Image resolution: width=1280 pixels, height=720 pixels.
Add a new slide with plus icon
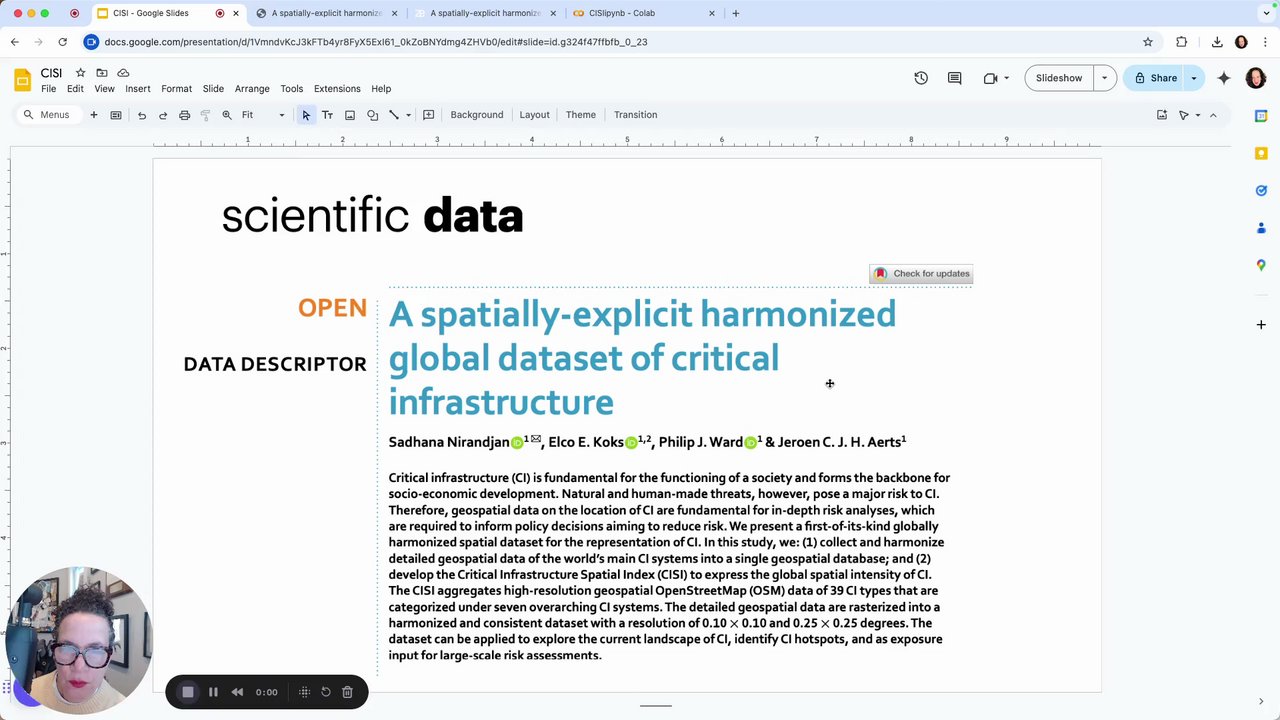tap(93, 115)
